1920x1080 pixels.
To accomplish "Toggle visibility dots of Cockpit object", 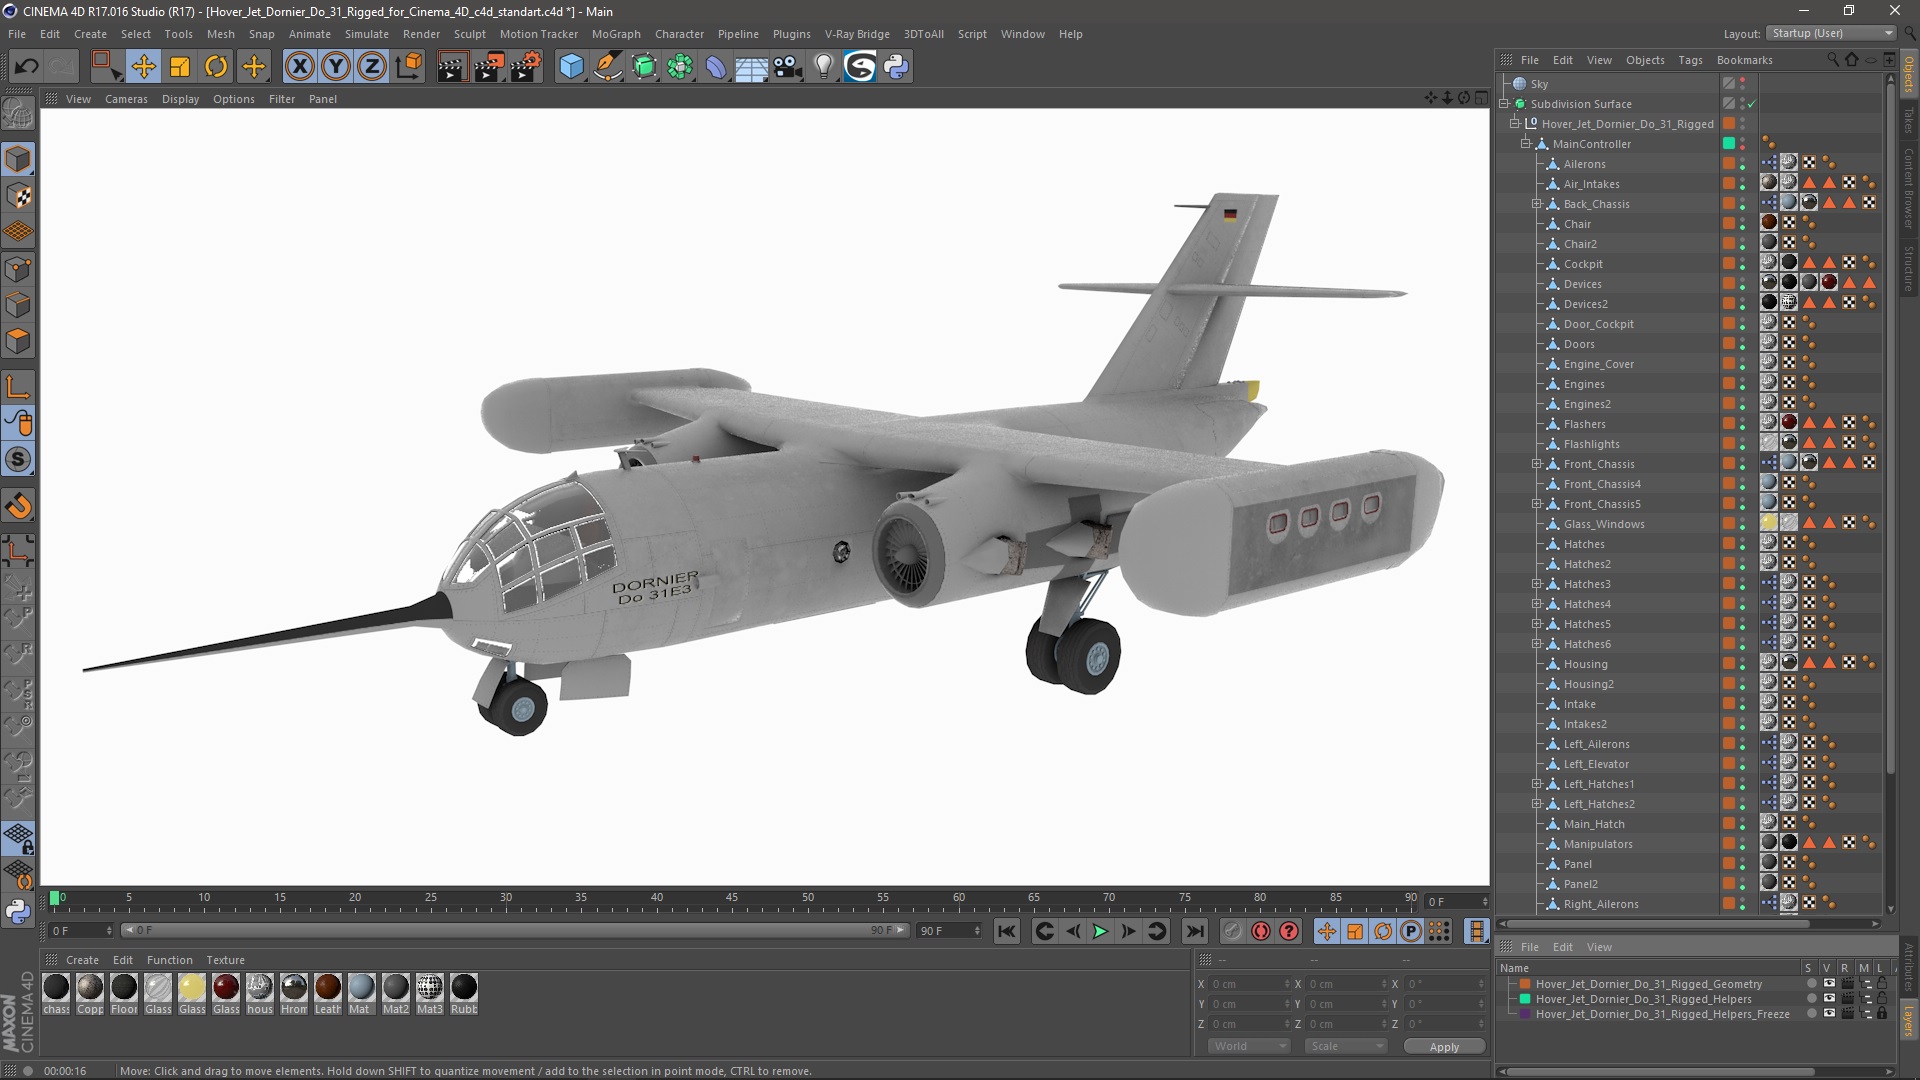I will pyautogui.click(x=1742, y=264).
